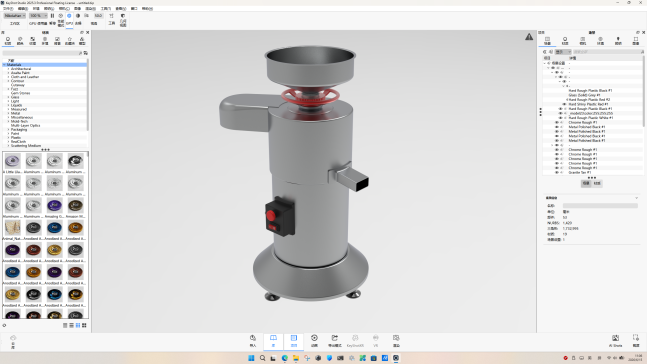647x364 pixels.
Task: Select Animal material thumbnail with fur texture
Action: pos(12,227)
